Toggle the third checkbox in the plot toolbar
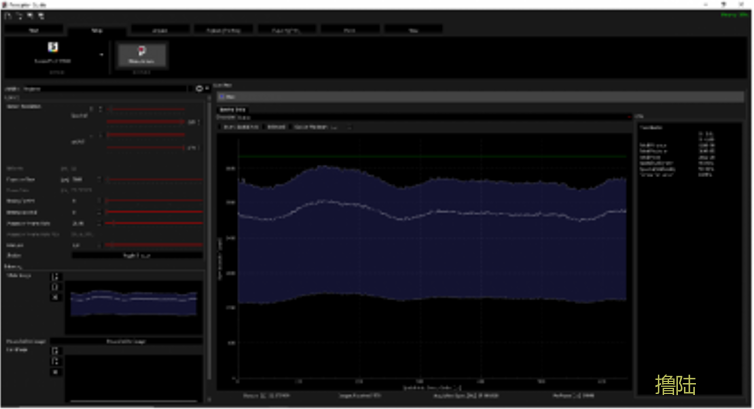The image size is (754, 409). click(292, 127)
